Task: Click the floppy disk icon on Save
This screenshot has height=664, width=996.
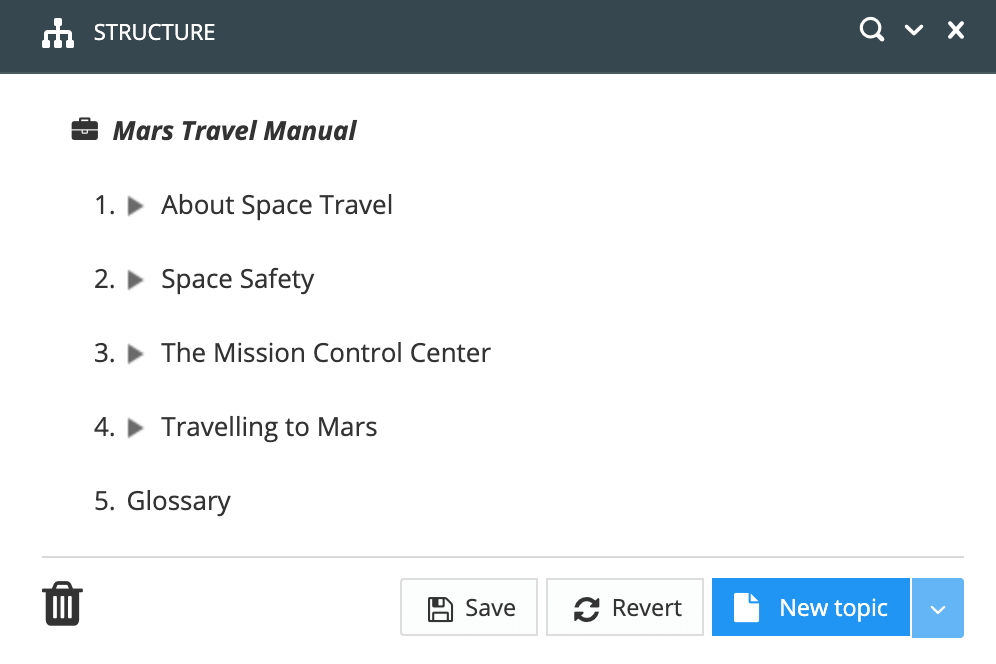Action: click(x=439, y=608)
